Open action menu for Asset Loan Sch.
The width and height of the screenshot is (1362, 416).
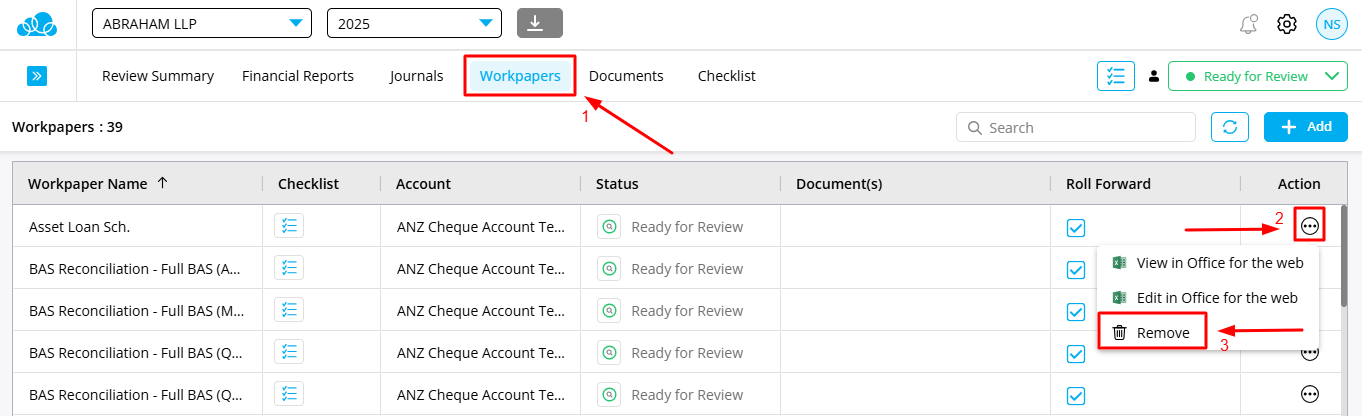[x=1309, y=227]
